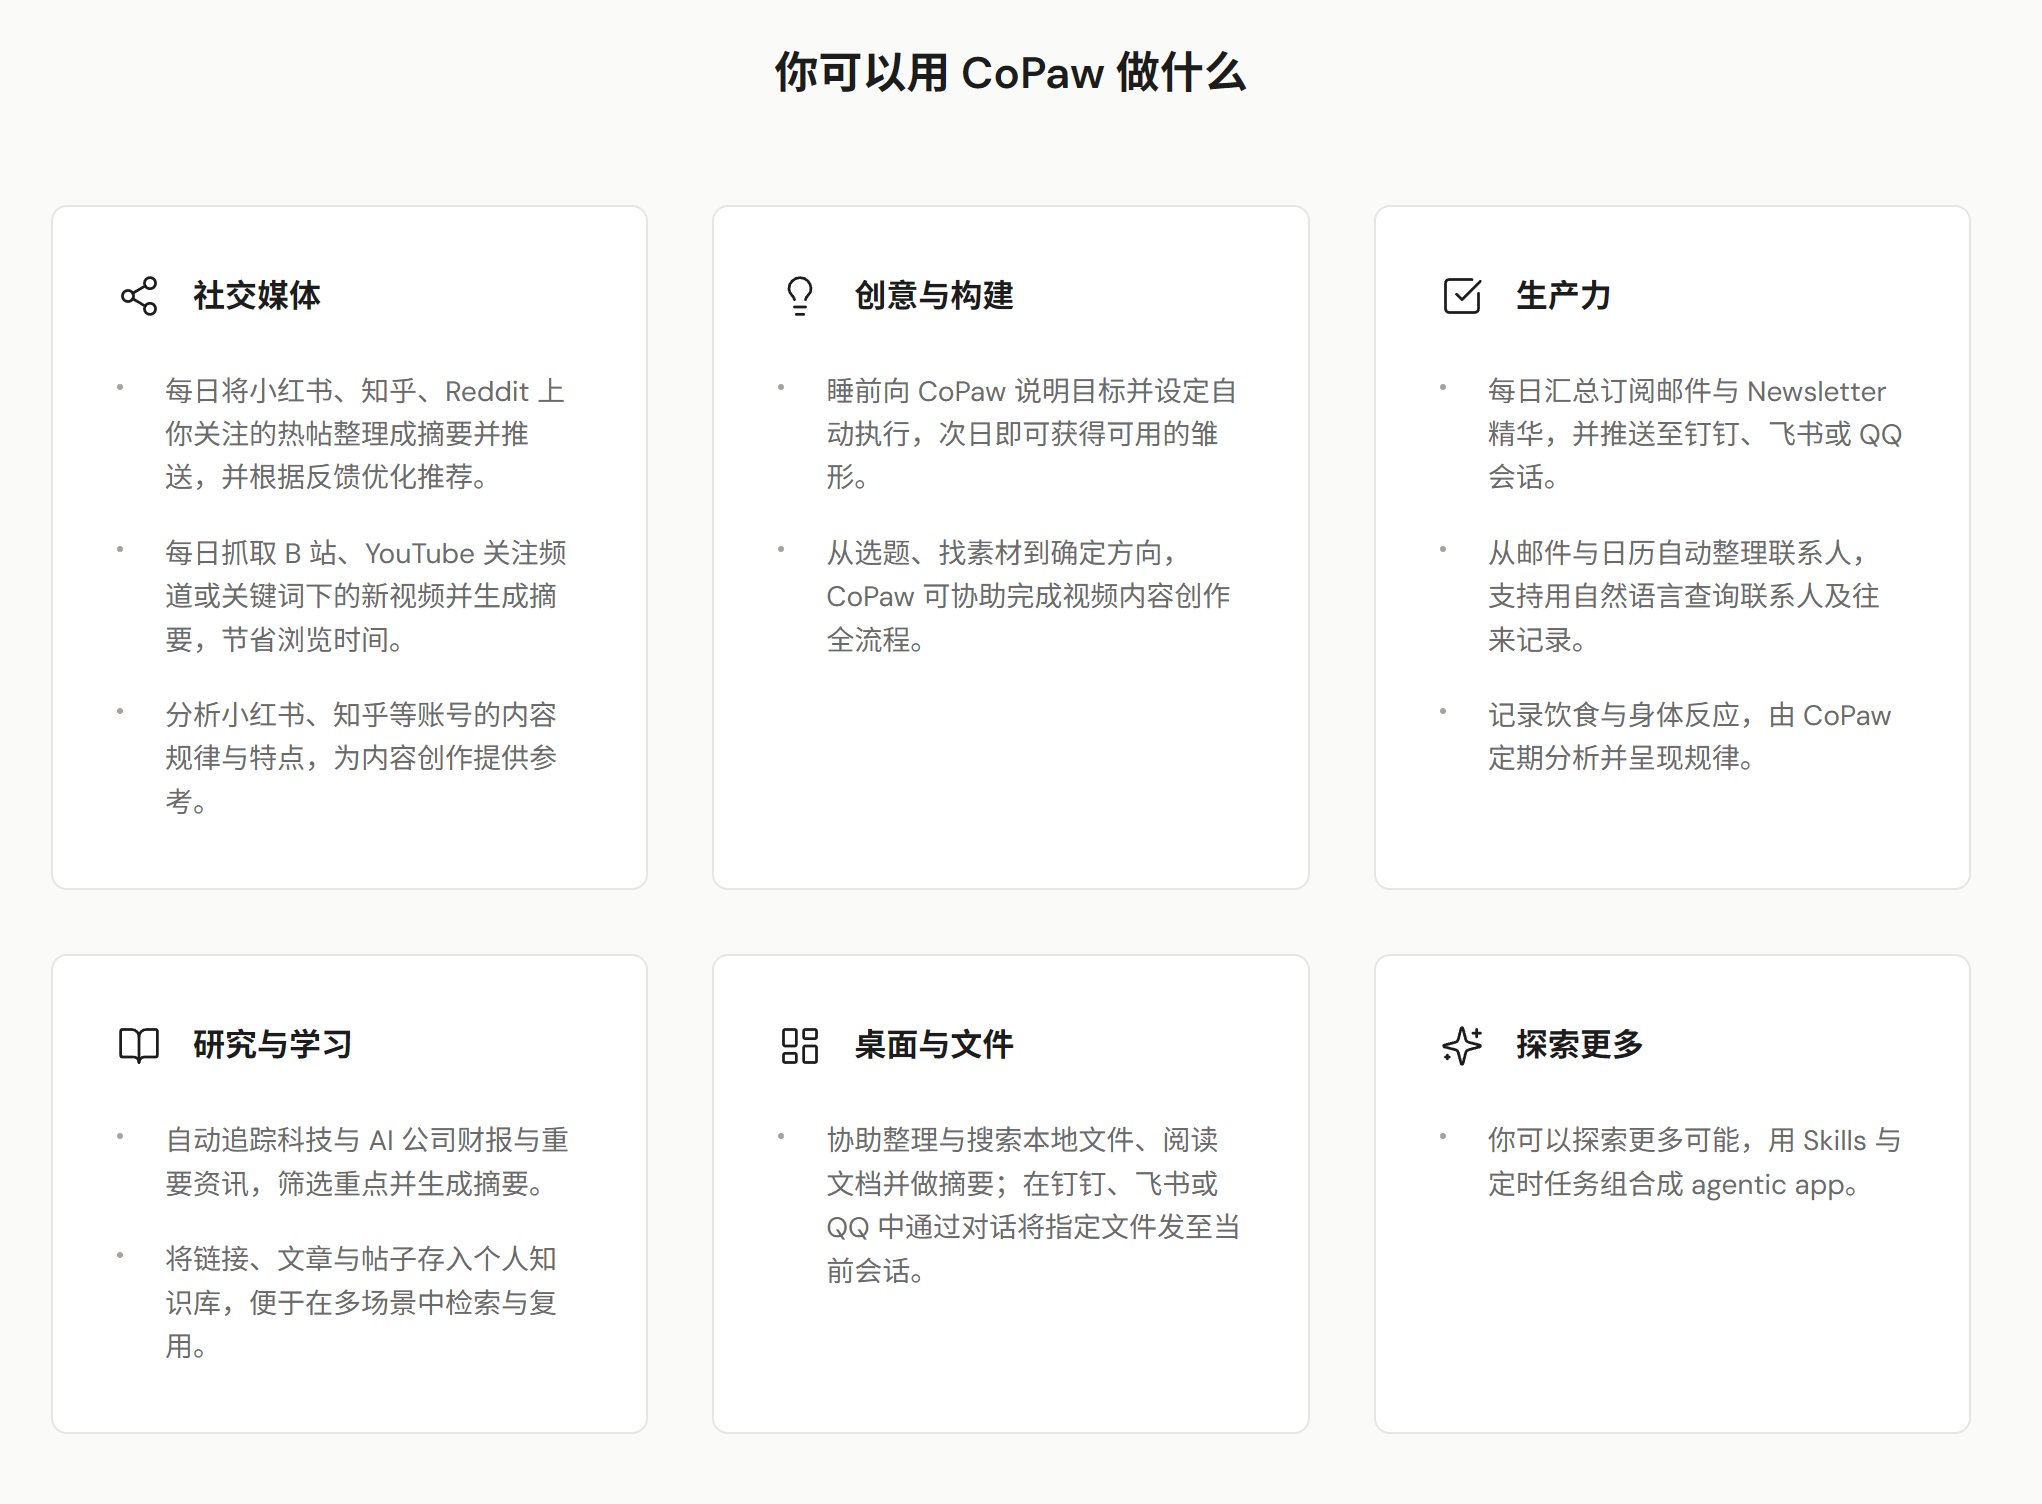The image size is (2042, 1504).
Task: Select the 社交媒体 card heading
Action: (257, 296)
